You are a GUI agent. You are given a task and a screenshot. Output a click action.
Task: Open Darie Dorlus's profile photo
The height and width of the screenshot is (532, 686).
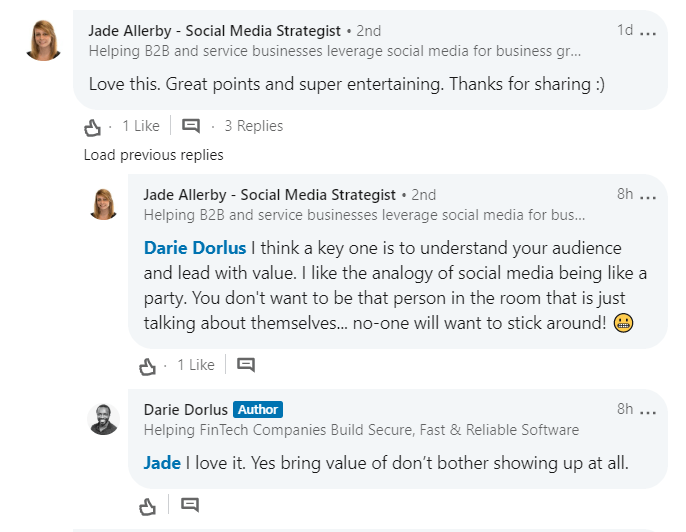tap(103, 419)
